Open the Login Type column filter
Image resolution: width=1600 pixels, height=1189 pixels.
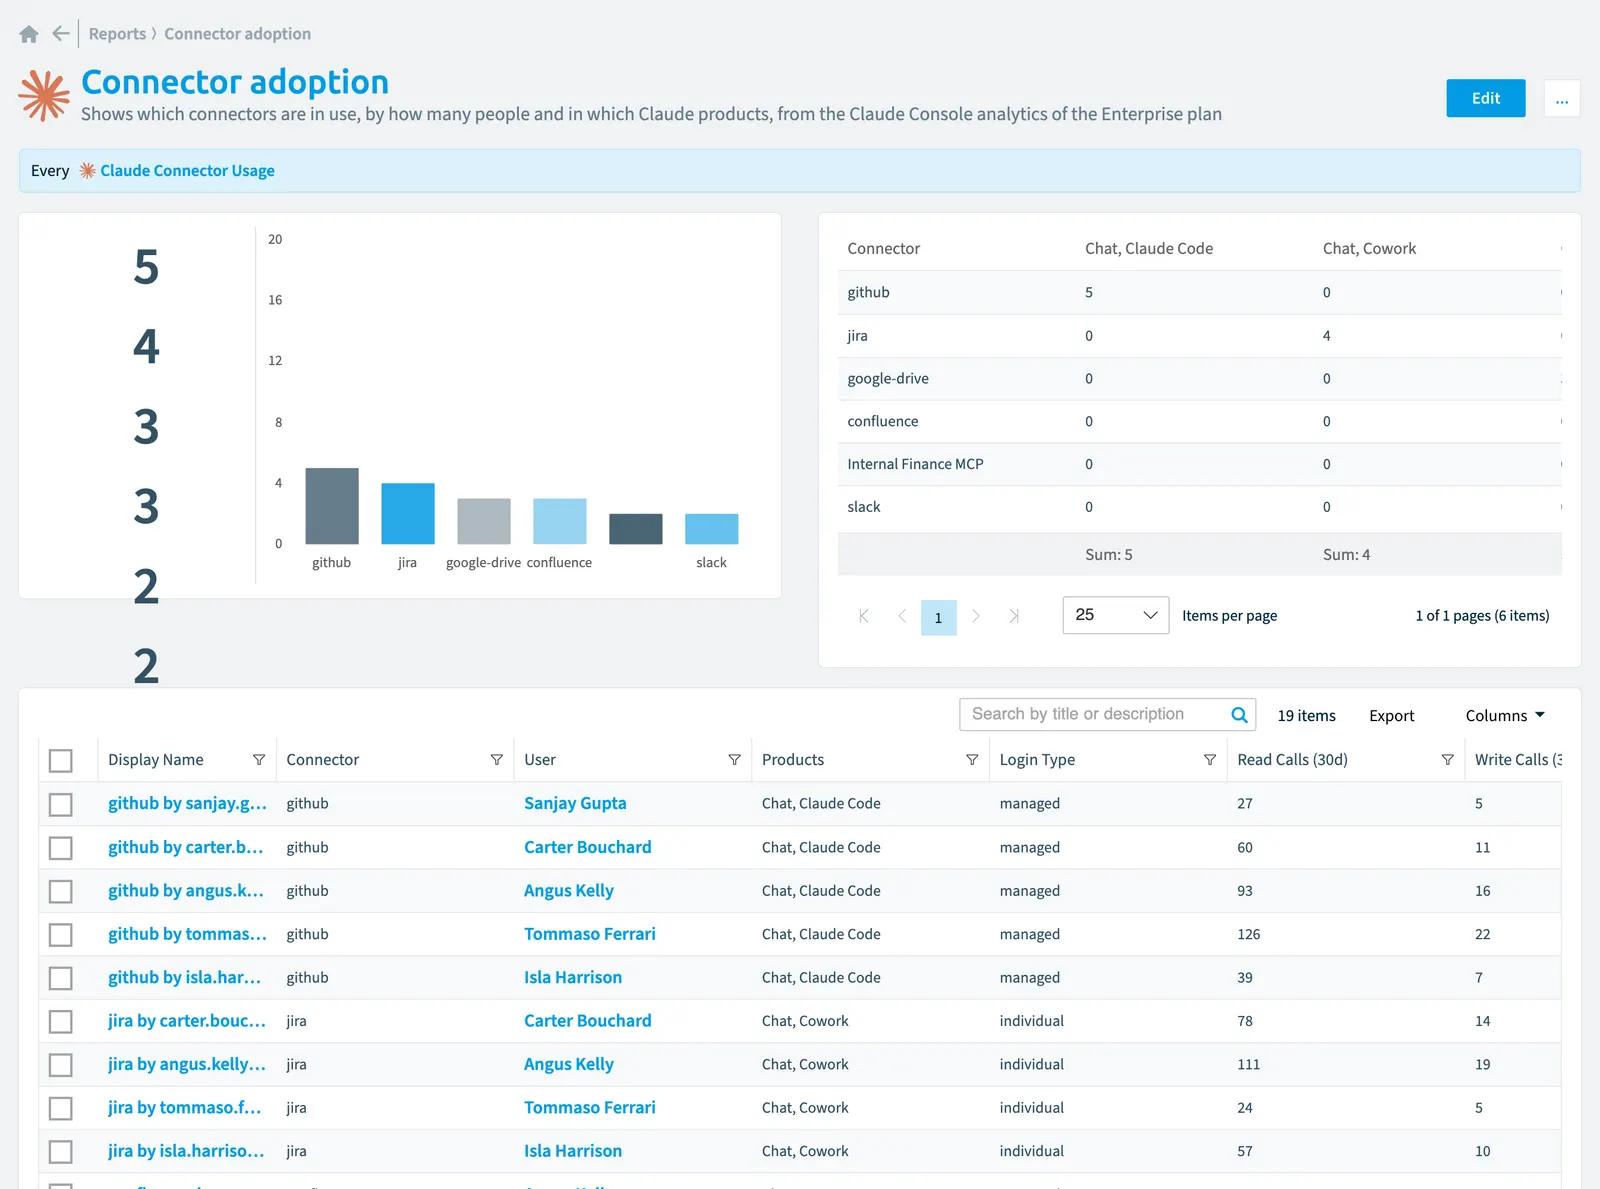(x=1210, y=760)
